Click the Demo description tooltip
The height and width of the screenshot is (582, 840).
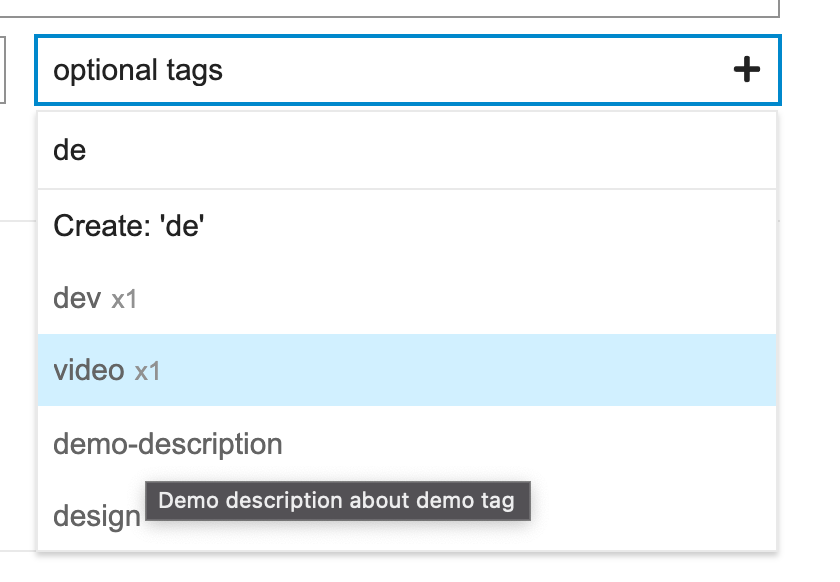click(x=338, y=501)
